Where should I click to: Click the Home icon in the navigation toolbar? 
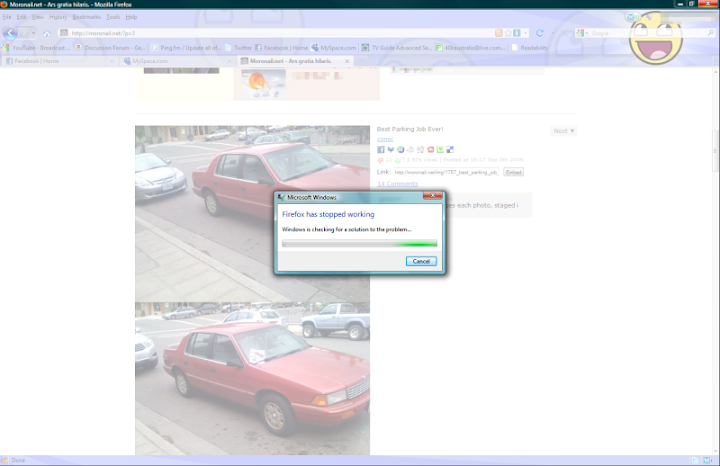pyautogui.click(x=46, y=33)
